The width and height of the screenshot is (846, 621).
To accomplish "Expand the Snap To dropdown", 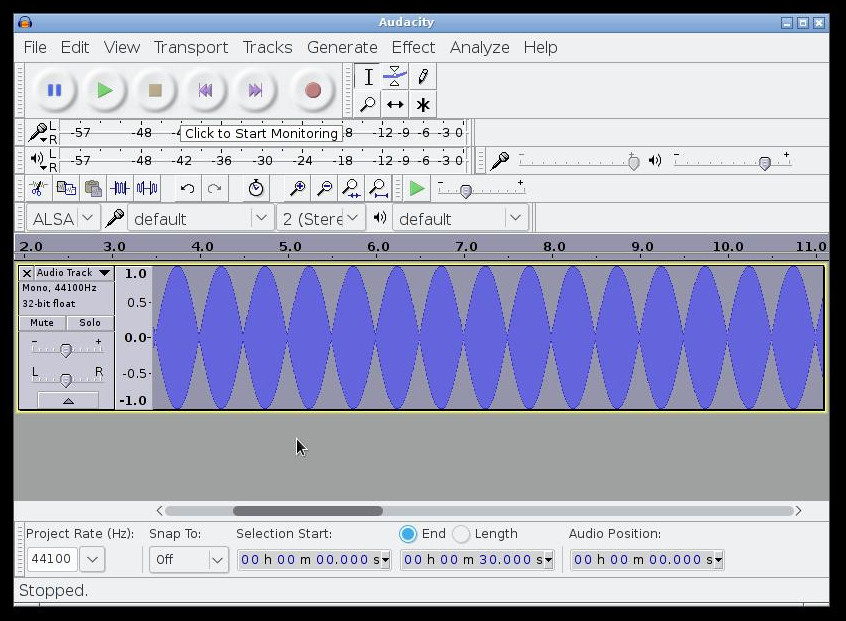I will (x=189, y=560).
